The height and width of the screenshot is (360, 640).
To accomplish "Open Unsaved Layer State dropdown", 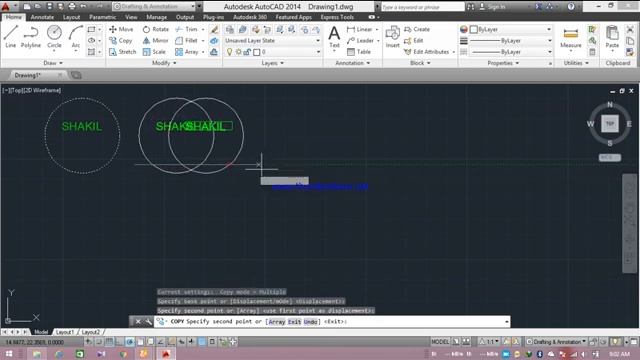I will pos(272,40).
